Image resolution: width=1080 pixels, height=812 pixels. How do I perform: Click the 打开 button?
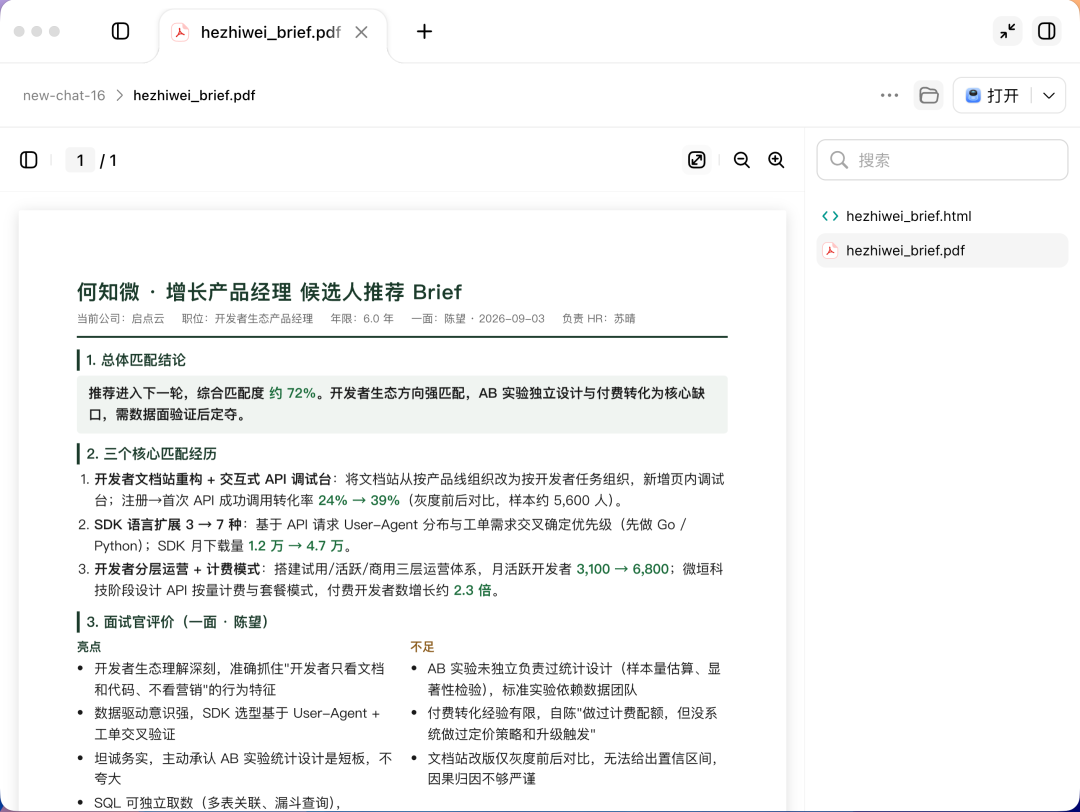point(993,95)
